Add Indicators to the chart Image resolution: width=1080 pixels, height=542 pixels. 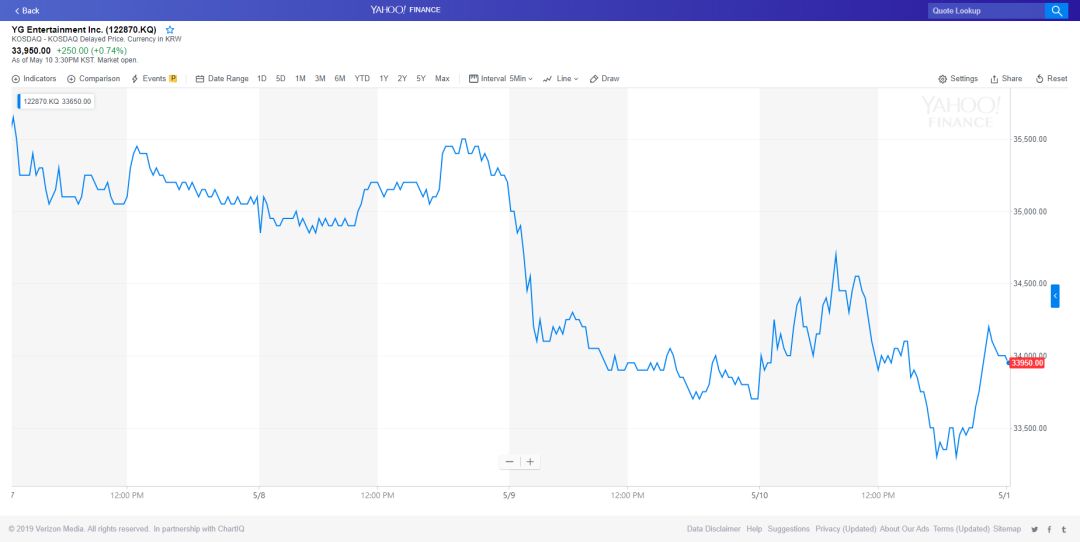(34, 79)
